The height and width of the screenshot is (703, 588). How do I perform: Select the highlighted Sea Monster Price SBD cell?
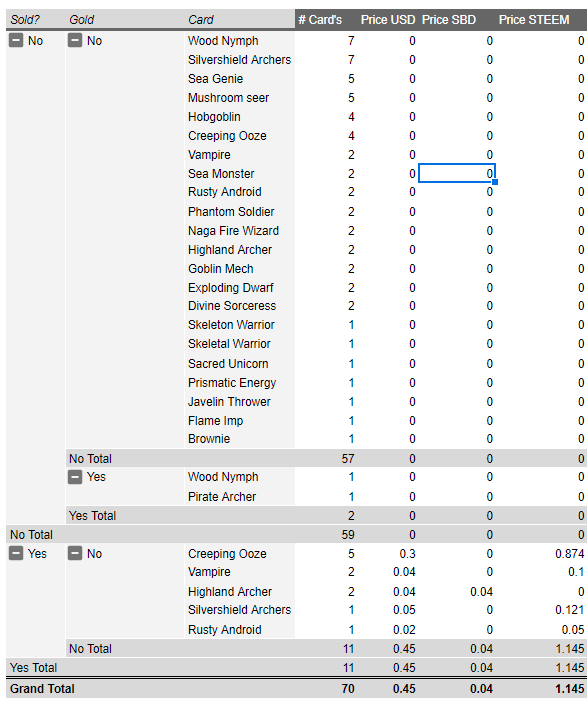[457, 174]
